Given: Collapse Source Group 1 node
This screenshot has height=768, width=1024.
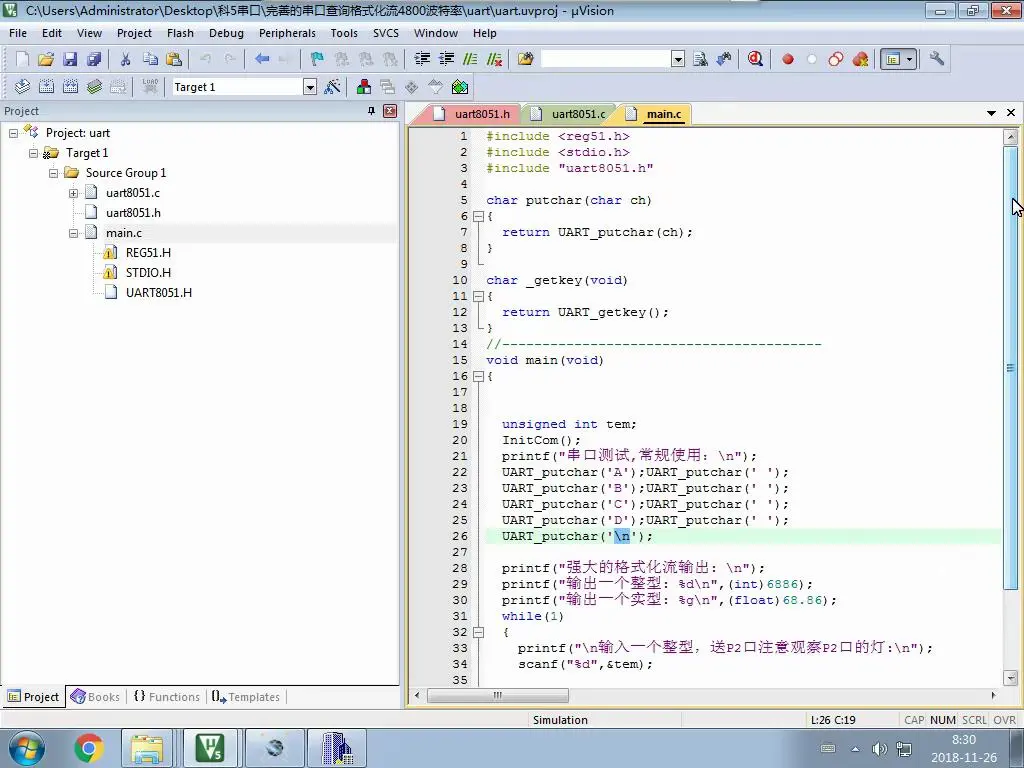Looking at the screenshot, I should tap(54, 173).
